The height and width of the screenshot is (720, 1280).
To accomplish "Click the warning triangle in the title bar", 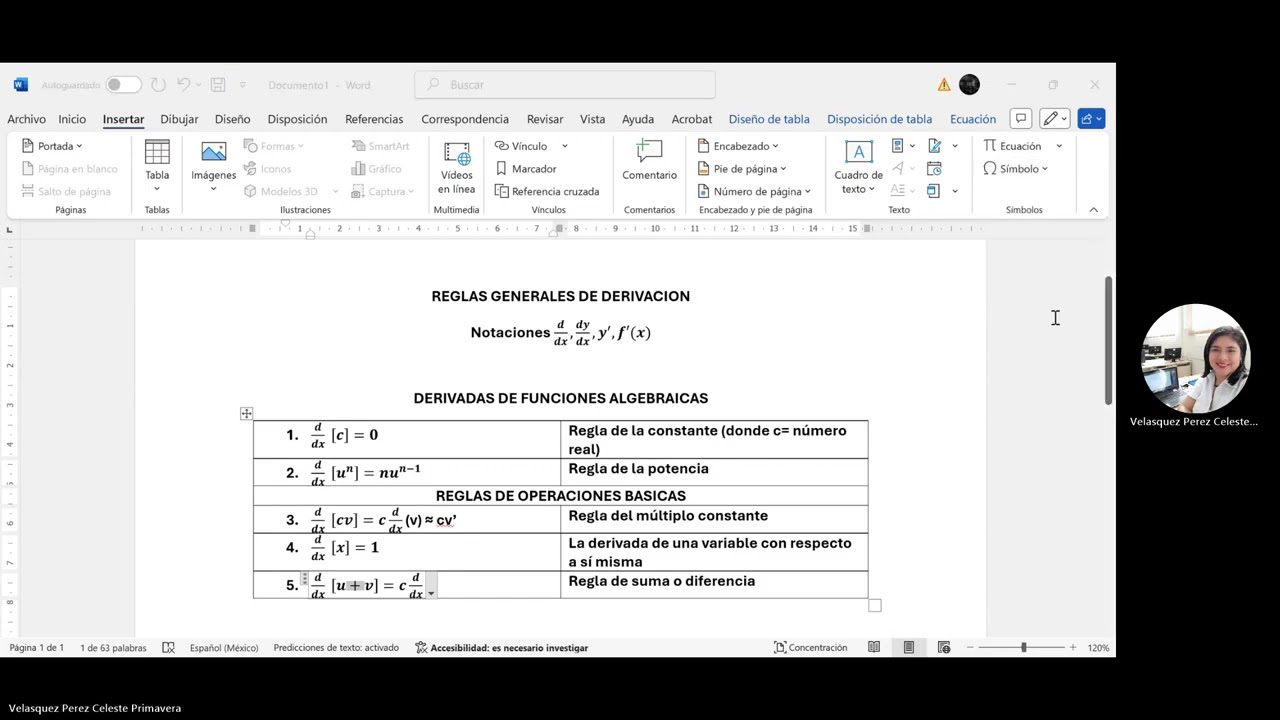I will tap(944, 85).
